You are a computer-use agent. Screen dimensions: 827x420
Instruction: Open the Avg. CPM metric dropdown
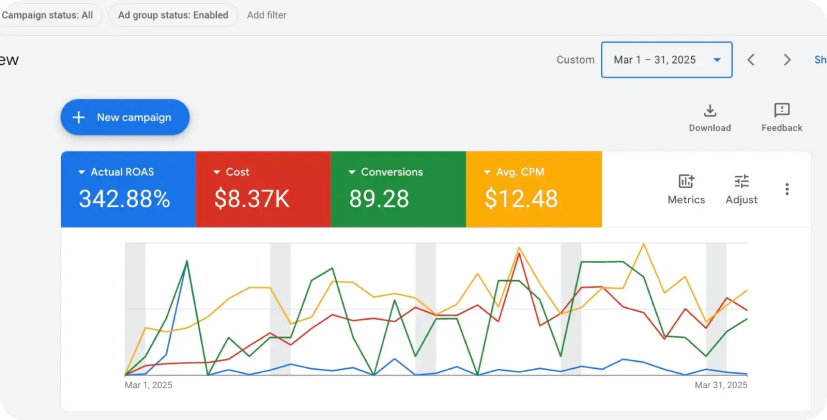(x=487, y=172)
